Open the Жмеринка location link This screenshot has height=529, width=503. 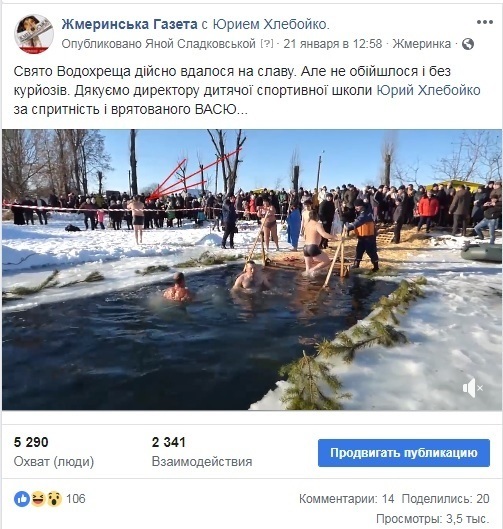(421, 44)
